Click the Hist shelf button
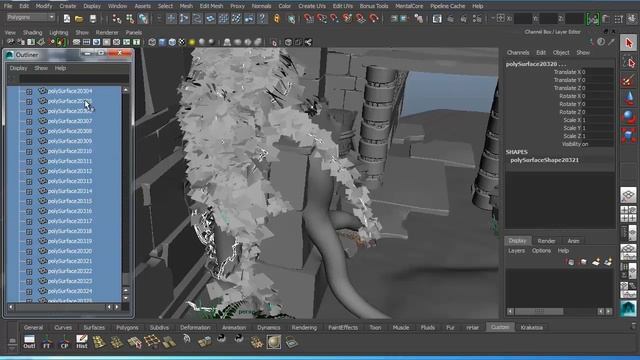640x360 pixels. 82,342
